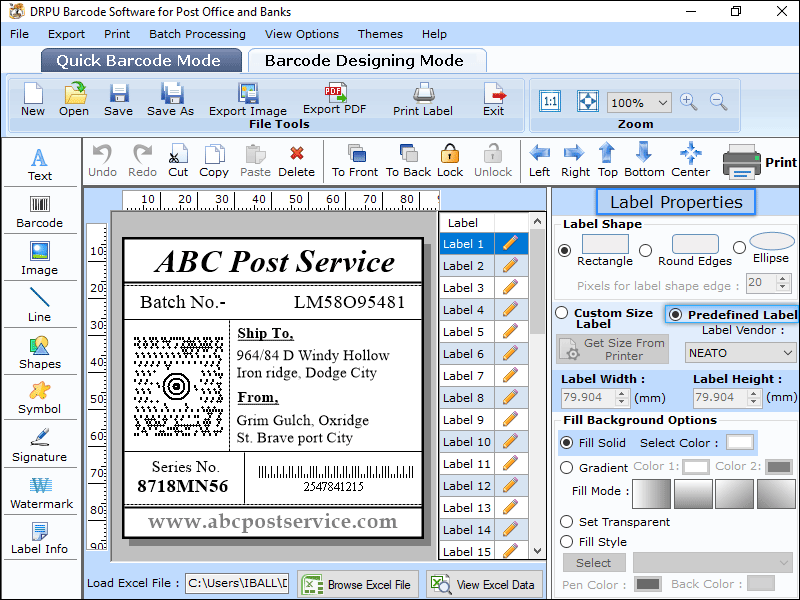Copy the selected object
The width and height of the screenshot is (800, 600).
click(214, 161)
